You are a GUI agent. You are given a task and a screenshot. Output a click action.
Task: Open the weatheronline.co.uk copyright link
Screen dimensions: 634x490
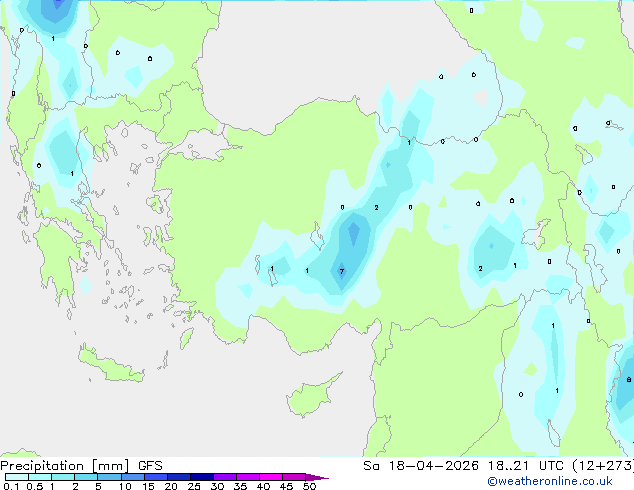click(549, 481)
